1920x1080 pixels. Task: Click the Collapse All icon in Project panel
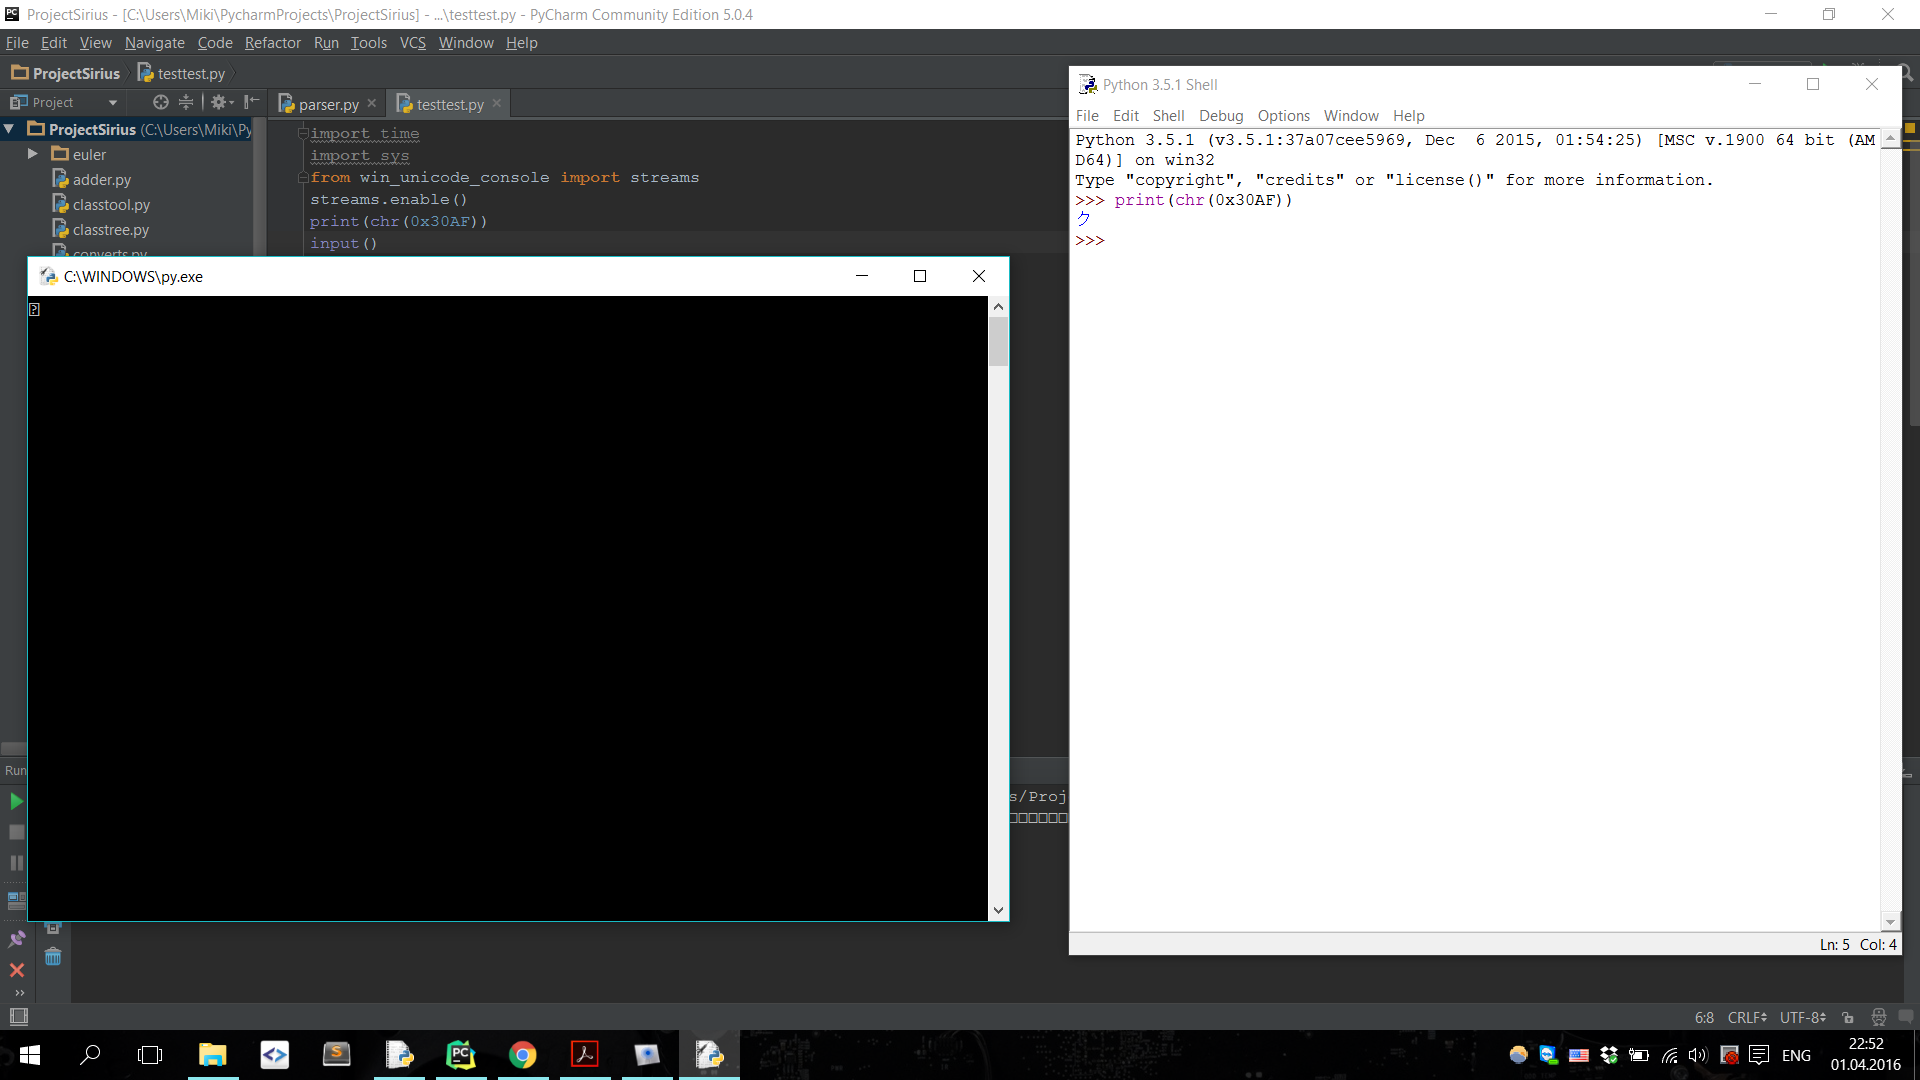[x=186, y=103]
